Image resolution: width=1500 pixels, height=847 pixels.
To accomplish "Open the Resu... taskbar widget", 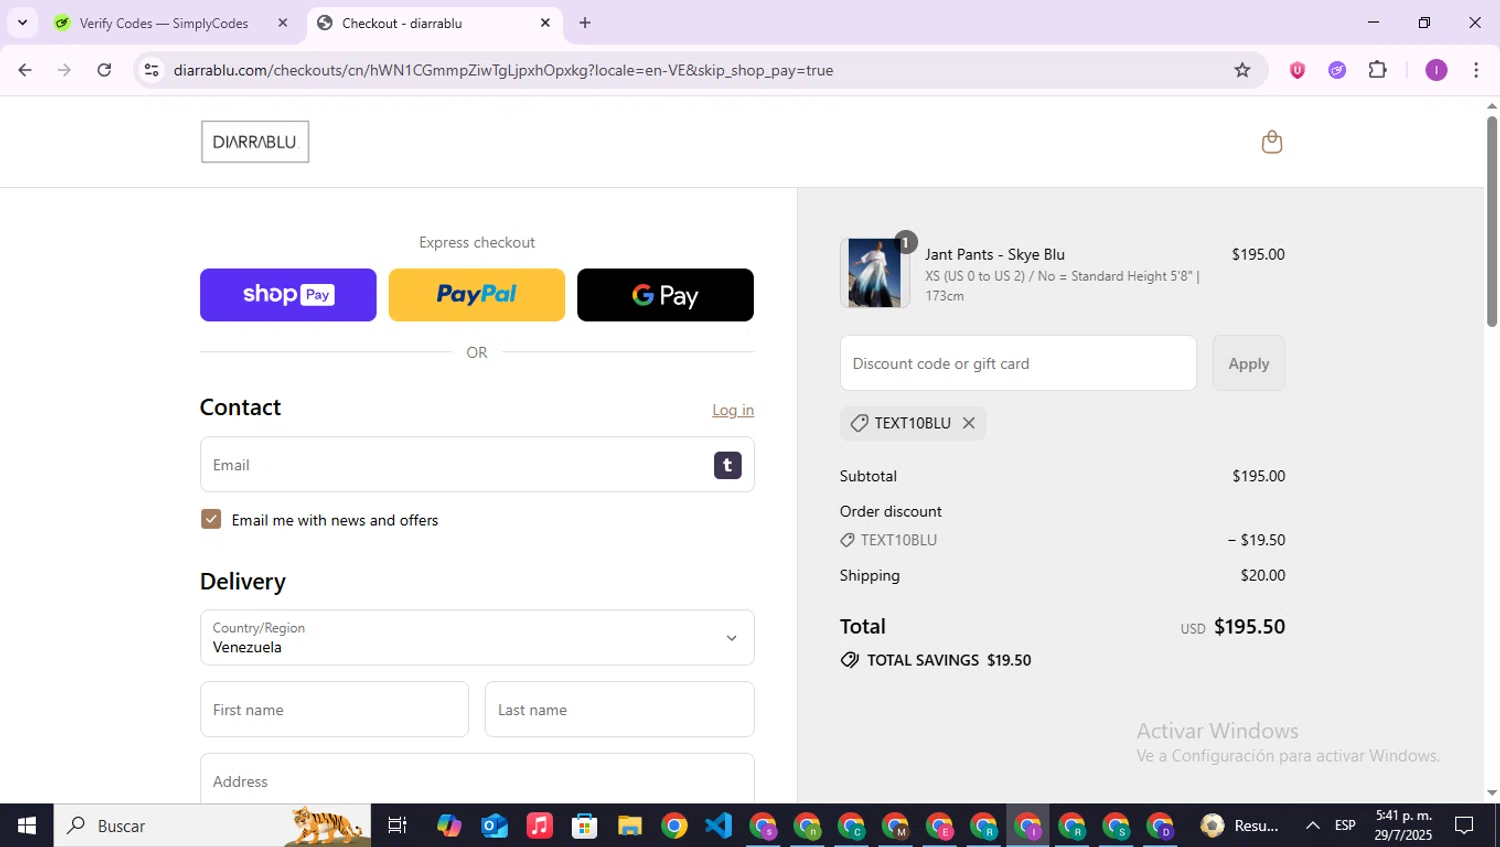I will click(x=1240, y=825).
